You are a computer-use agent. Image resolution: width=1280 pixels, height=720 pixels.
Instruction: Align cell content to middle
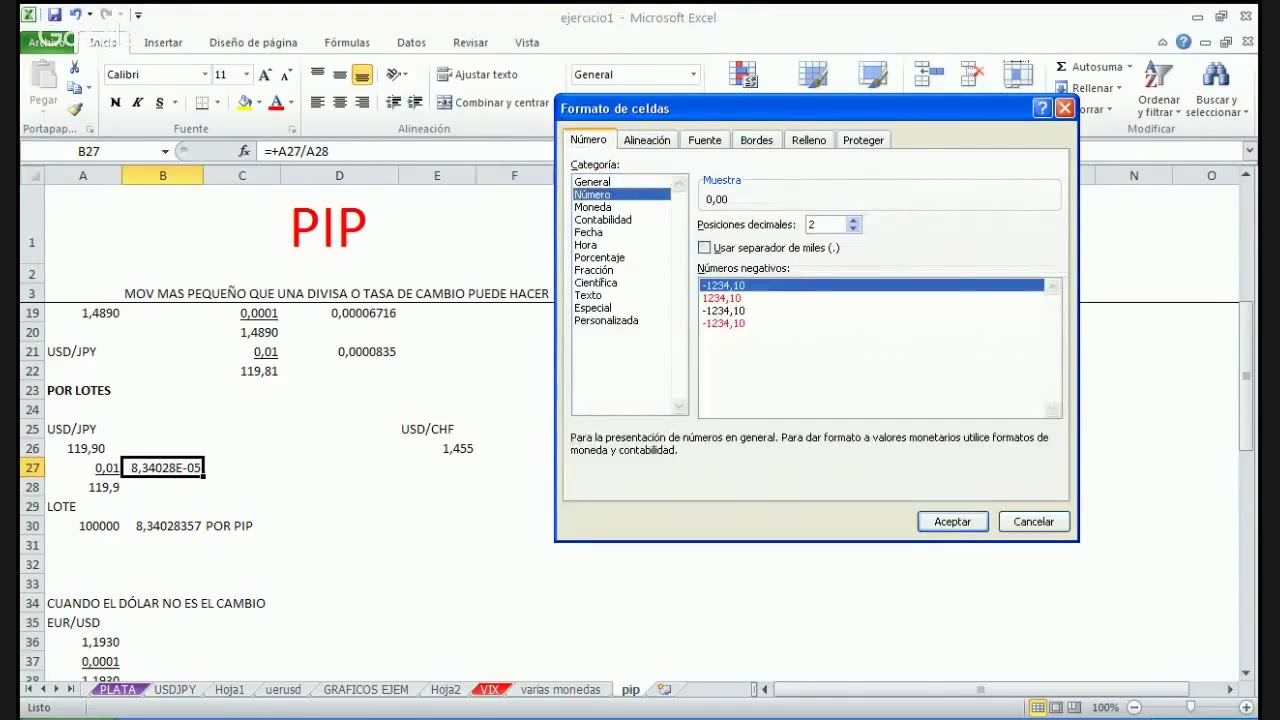pyautogui.click(x=340, y=75)
